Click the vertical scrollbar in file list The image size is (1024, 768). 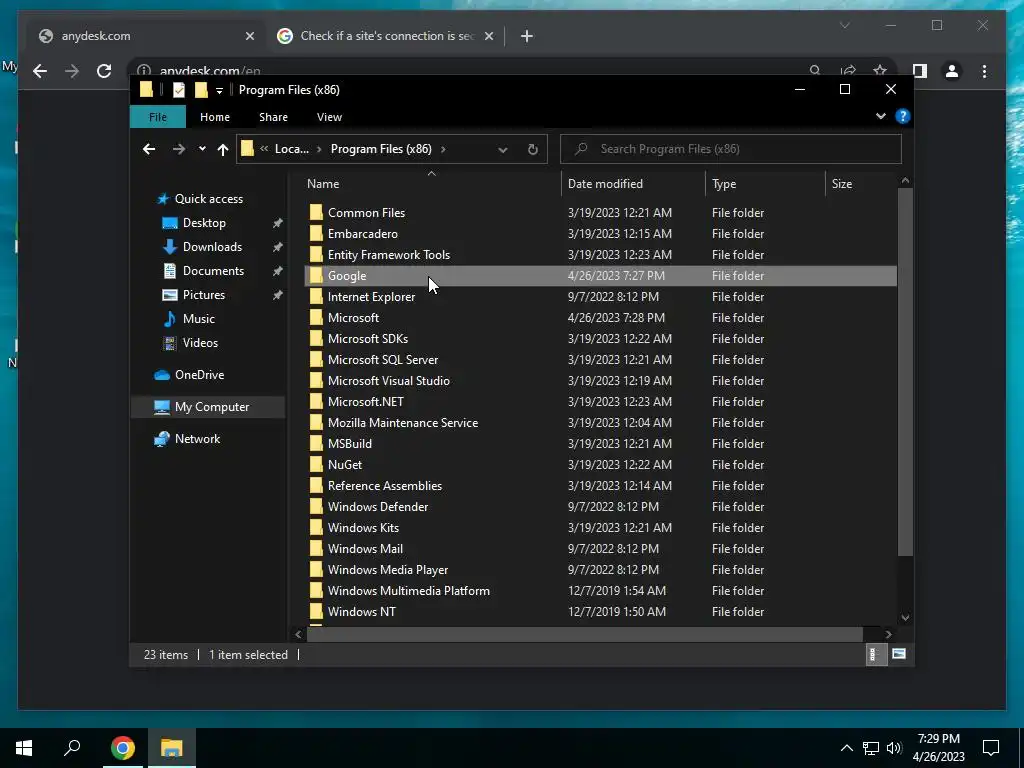[905, 372]
